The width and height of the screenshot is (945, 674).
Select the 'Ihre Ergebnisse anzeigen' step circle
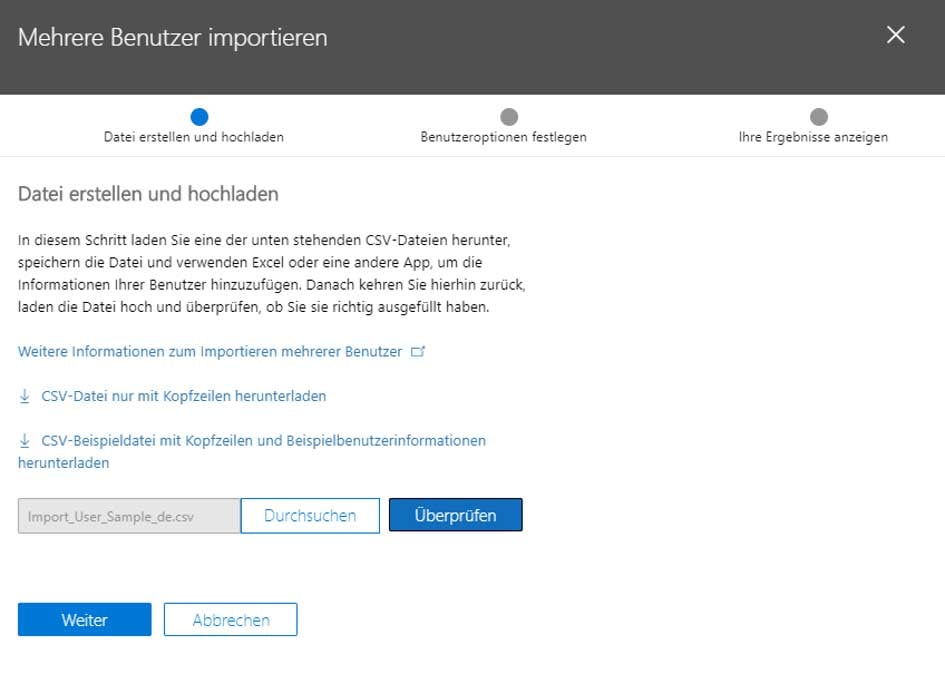pos(818,116)
